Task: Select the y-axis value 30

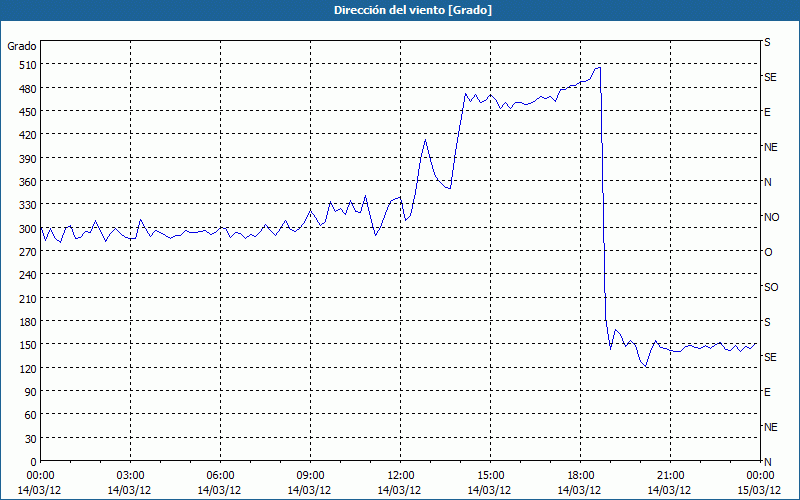Action: (31, 439)
